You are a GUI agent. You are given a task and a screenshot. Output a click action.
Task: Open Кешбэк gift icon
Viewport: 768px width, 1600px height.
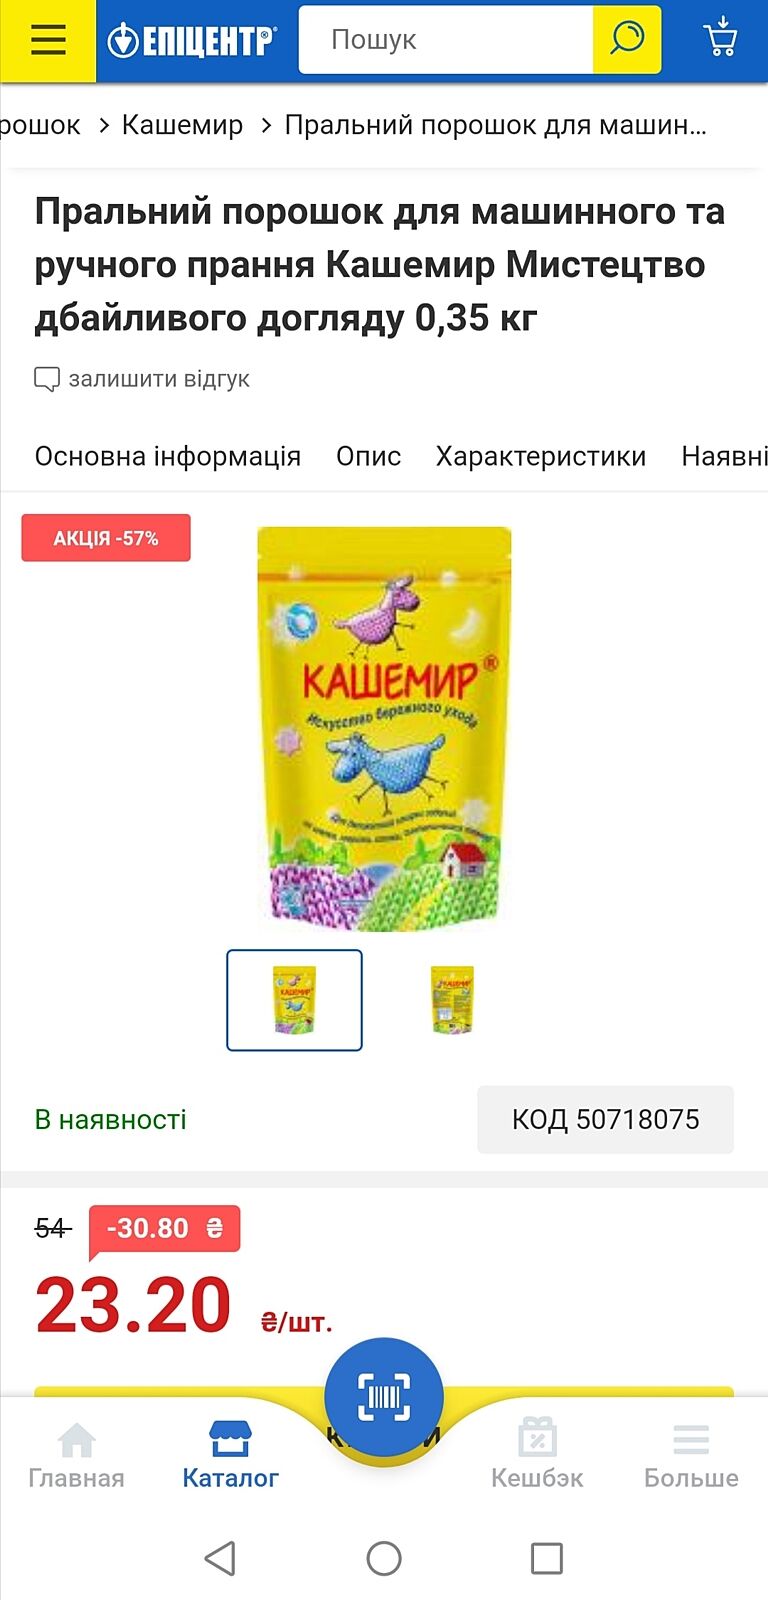click(x=537, y=1455)
